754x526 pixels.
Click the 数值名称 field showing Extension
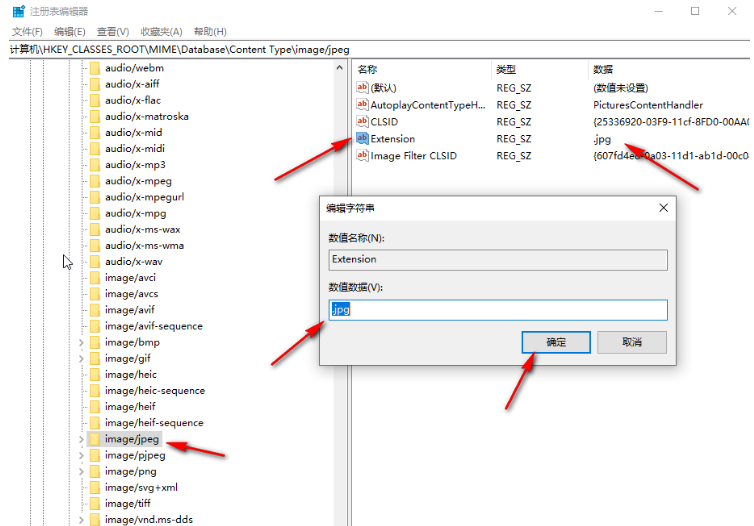click(x=498, y=260)
